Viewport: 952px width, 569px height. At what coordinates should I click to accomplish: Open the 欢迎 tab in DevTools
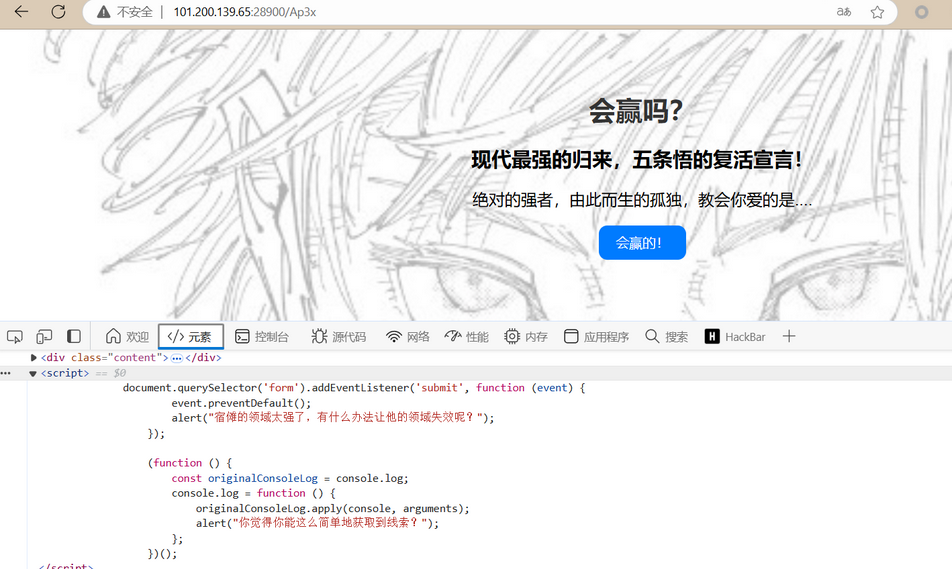[x=127, y=336]
